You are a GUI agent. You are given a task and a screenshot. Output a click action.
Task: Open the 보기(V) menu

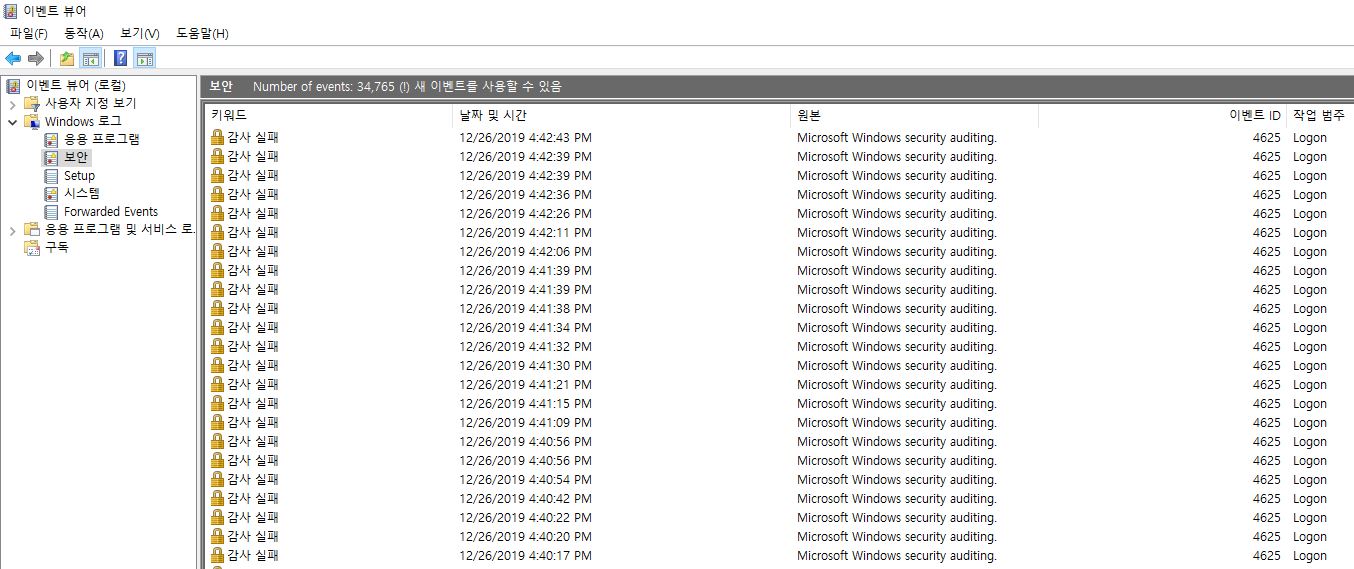[140, 33]
